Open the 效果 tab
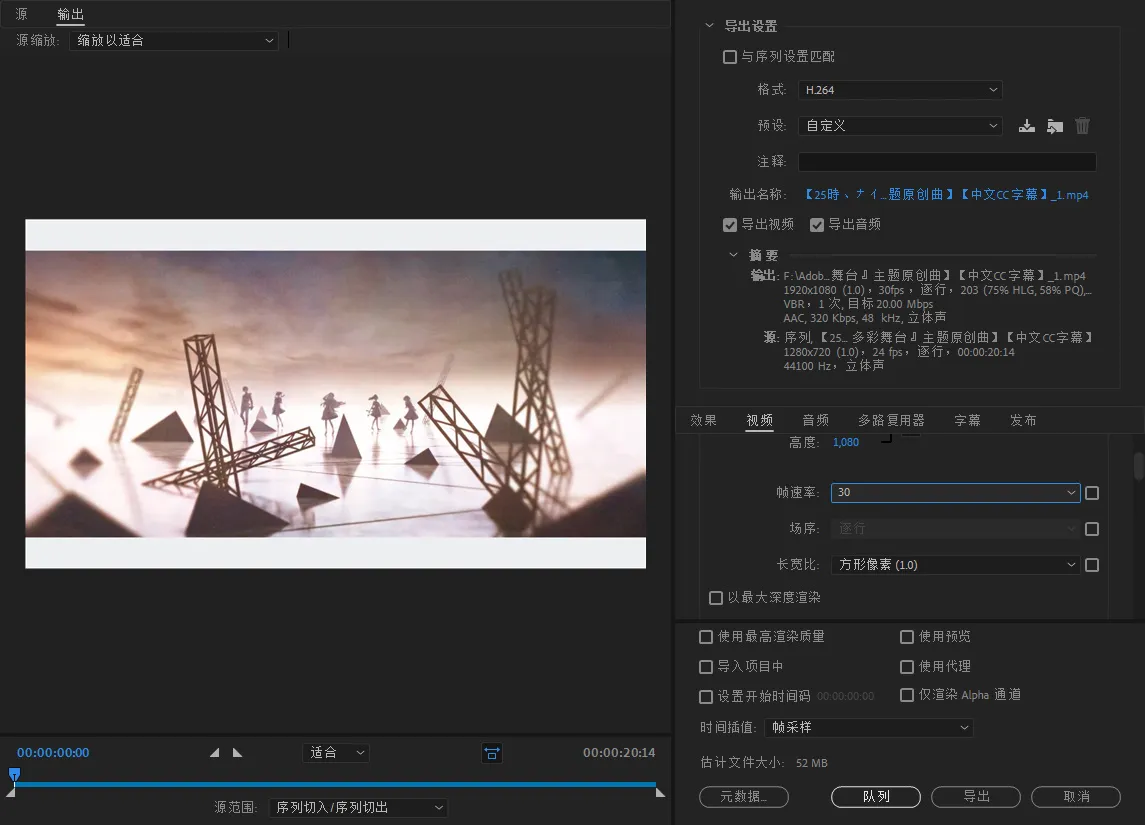The width and height of the screenshot is (1145, 825). tap(703, 421)
